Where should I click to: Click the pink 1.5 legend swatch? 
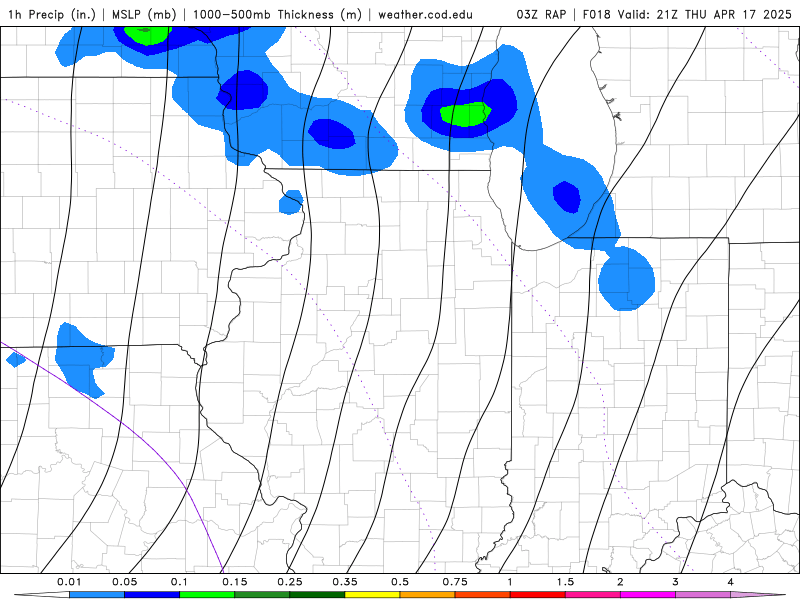(593, 595)
